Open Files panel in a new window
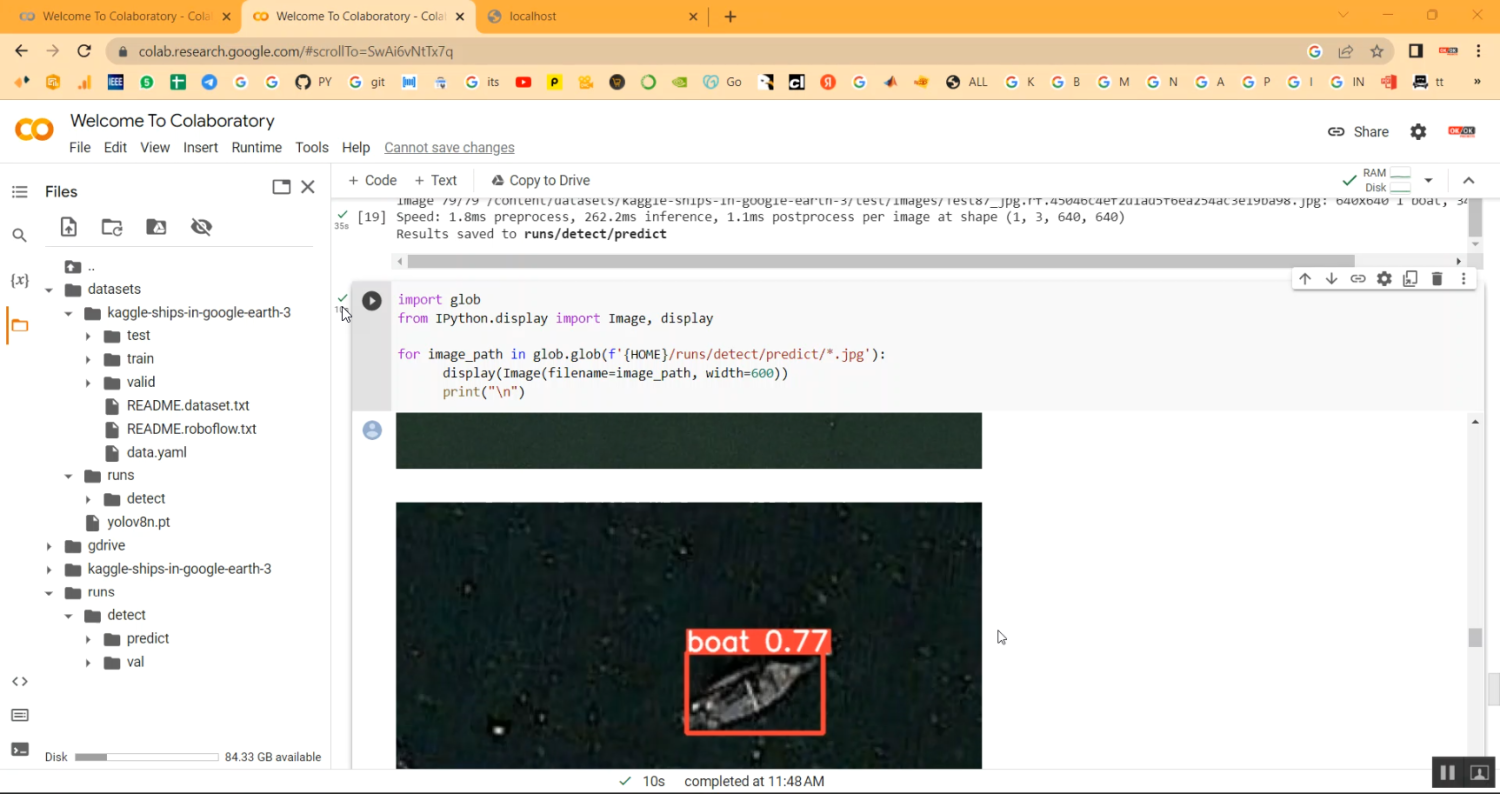The image size is (1500, 794). point(281,187)
